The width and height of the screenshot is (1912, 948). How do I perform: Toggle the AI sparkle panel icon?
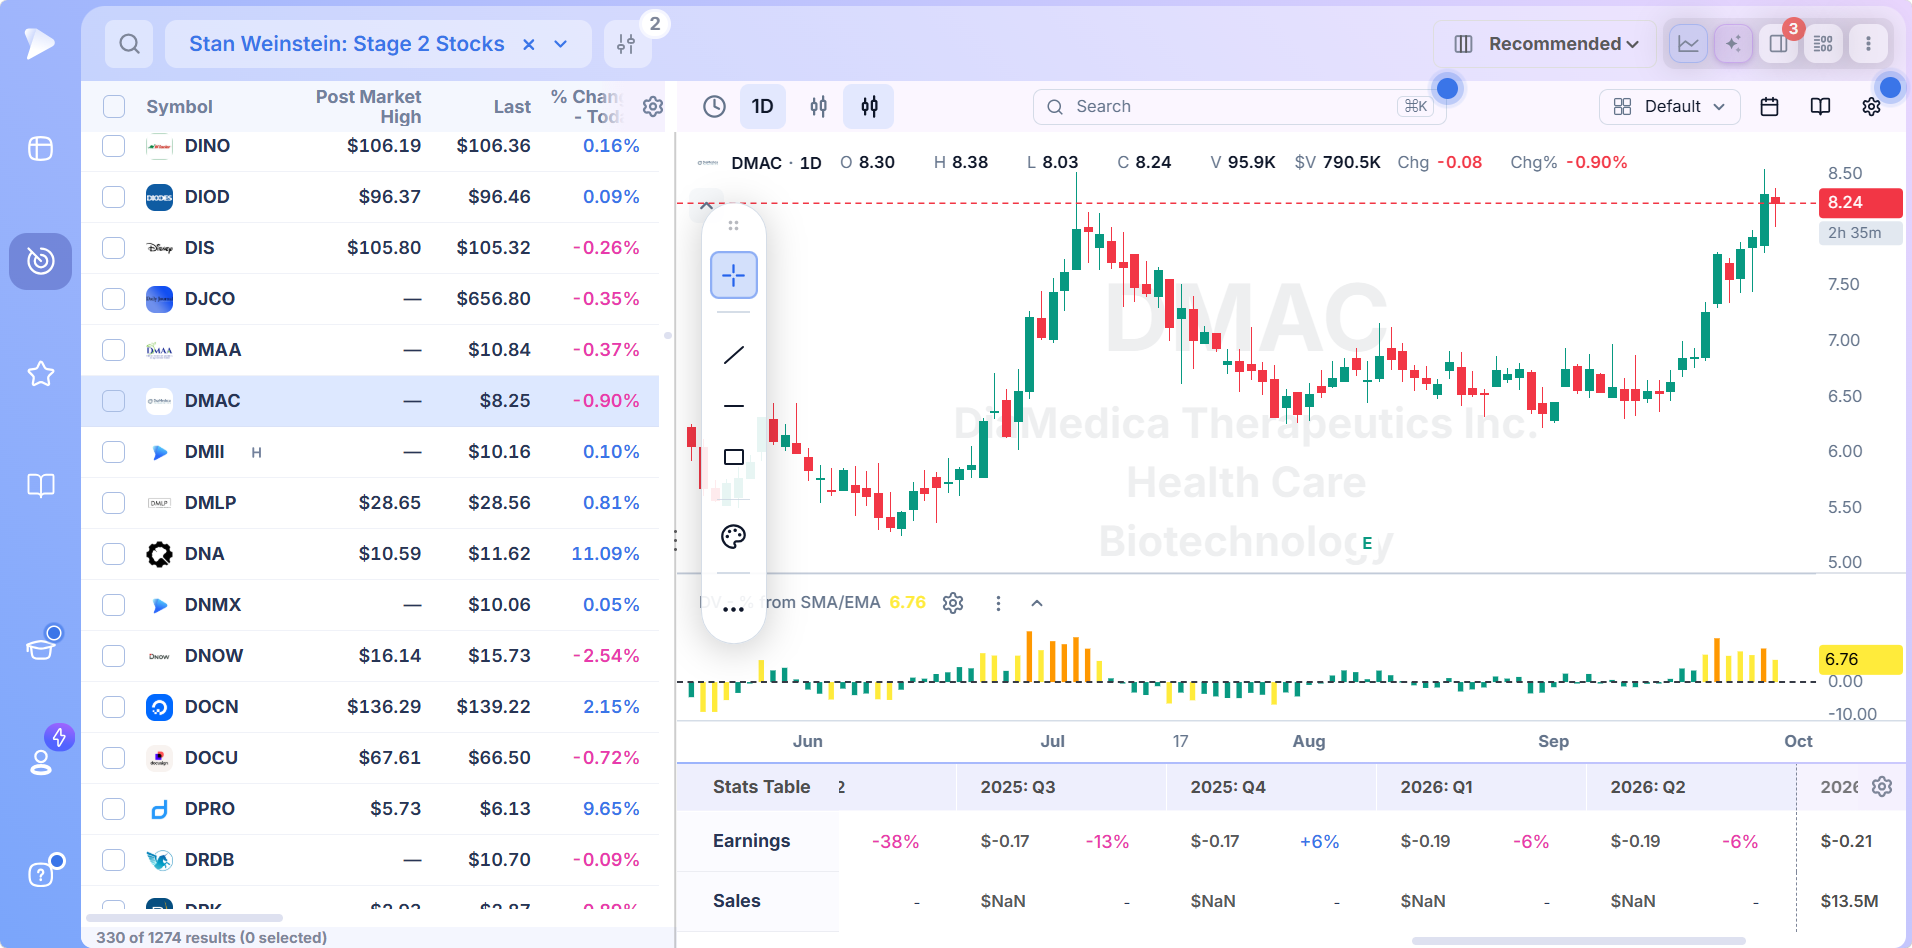[x=1733, y=44]
